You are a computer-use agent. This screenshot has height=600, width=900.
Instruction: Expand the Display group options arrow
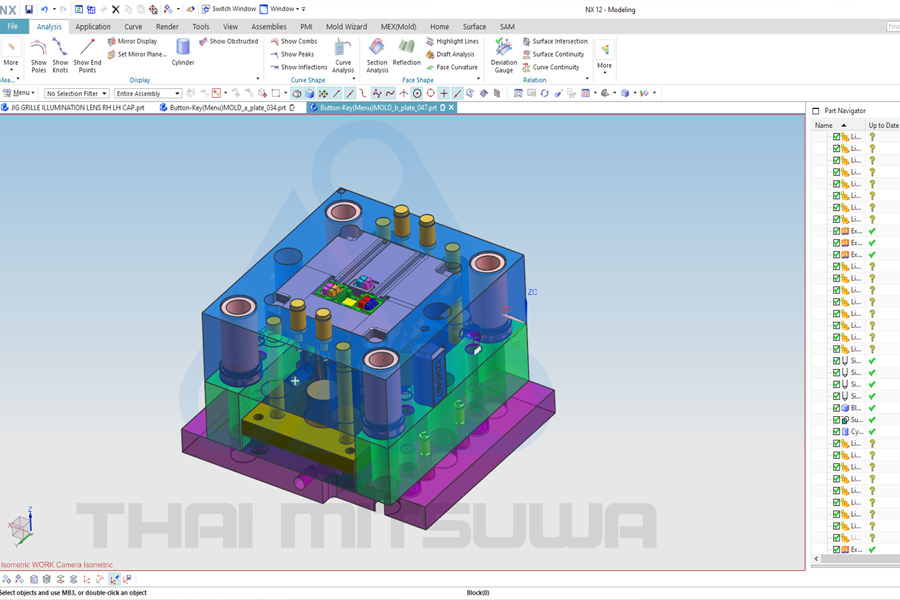pos(257,79)
